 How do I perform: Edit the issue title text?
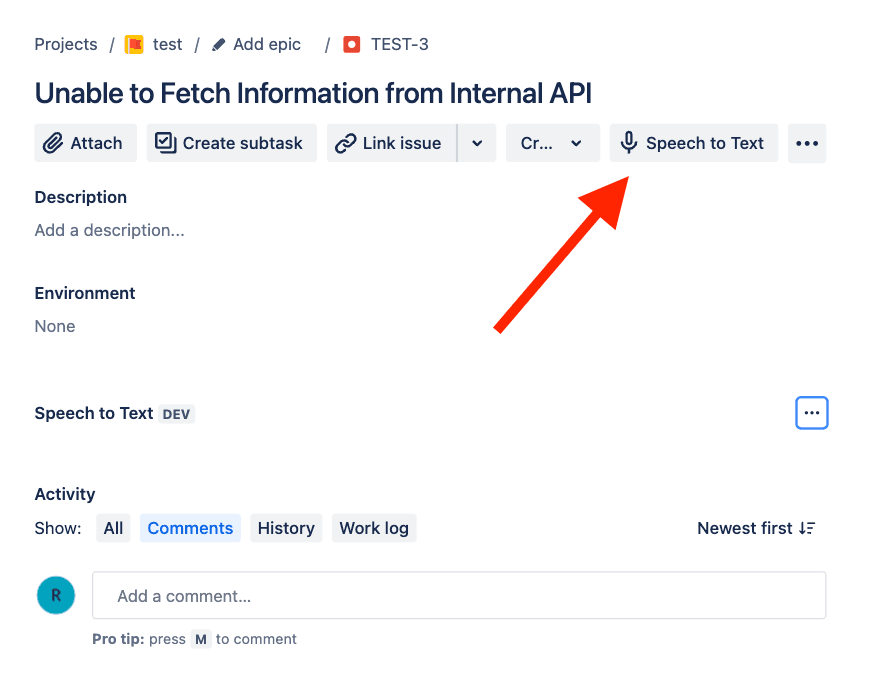pyautogui.click(x=313, y=93)
